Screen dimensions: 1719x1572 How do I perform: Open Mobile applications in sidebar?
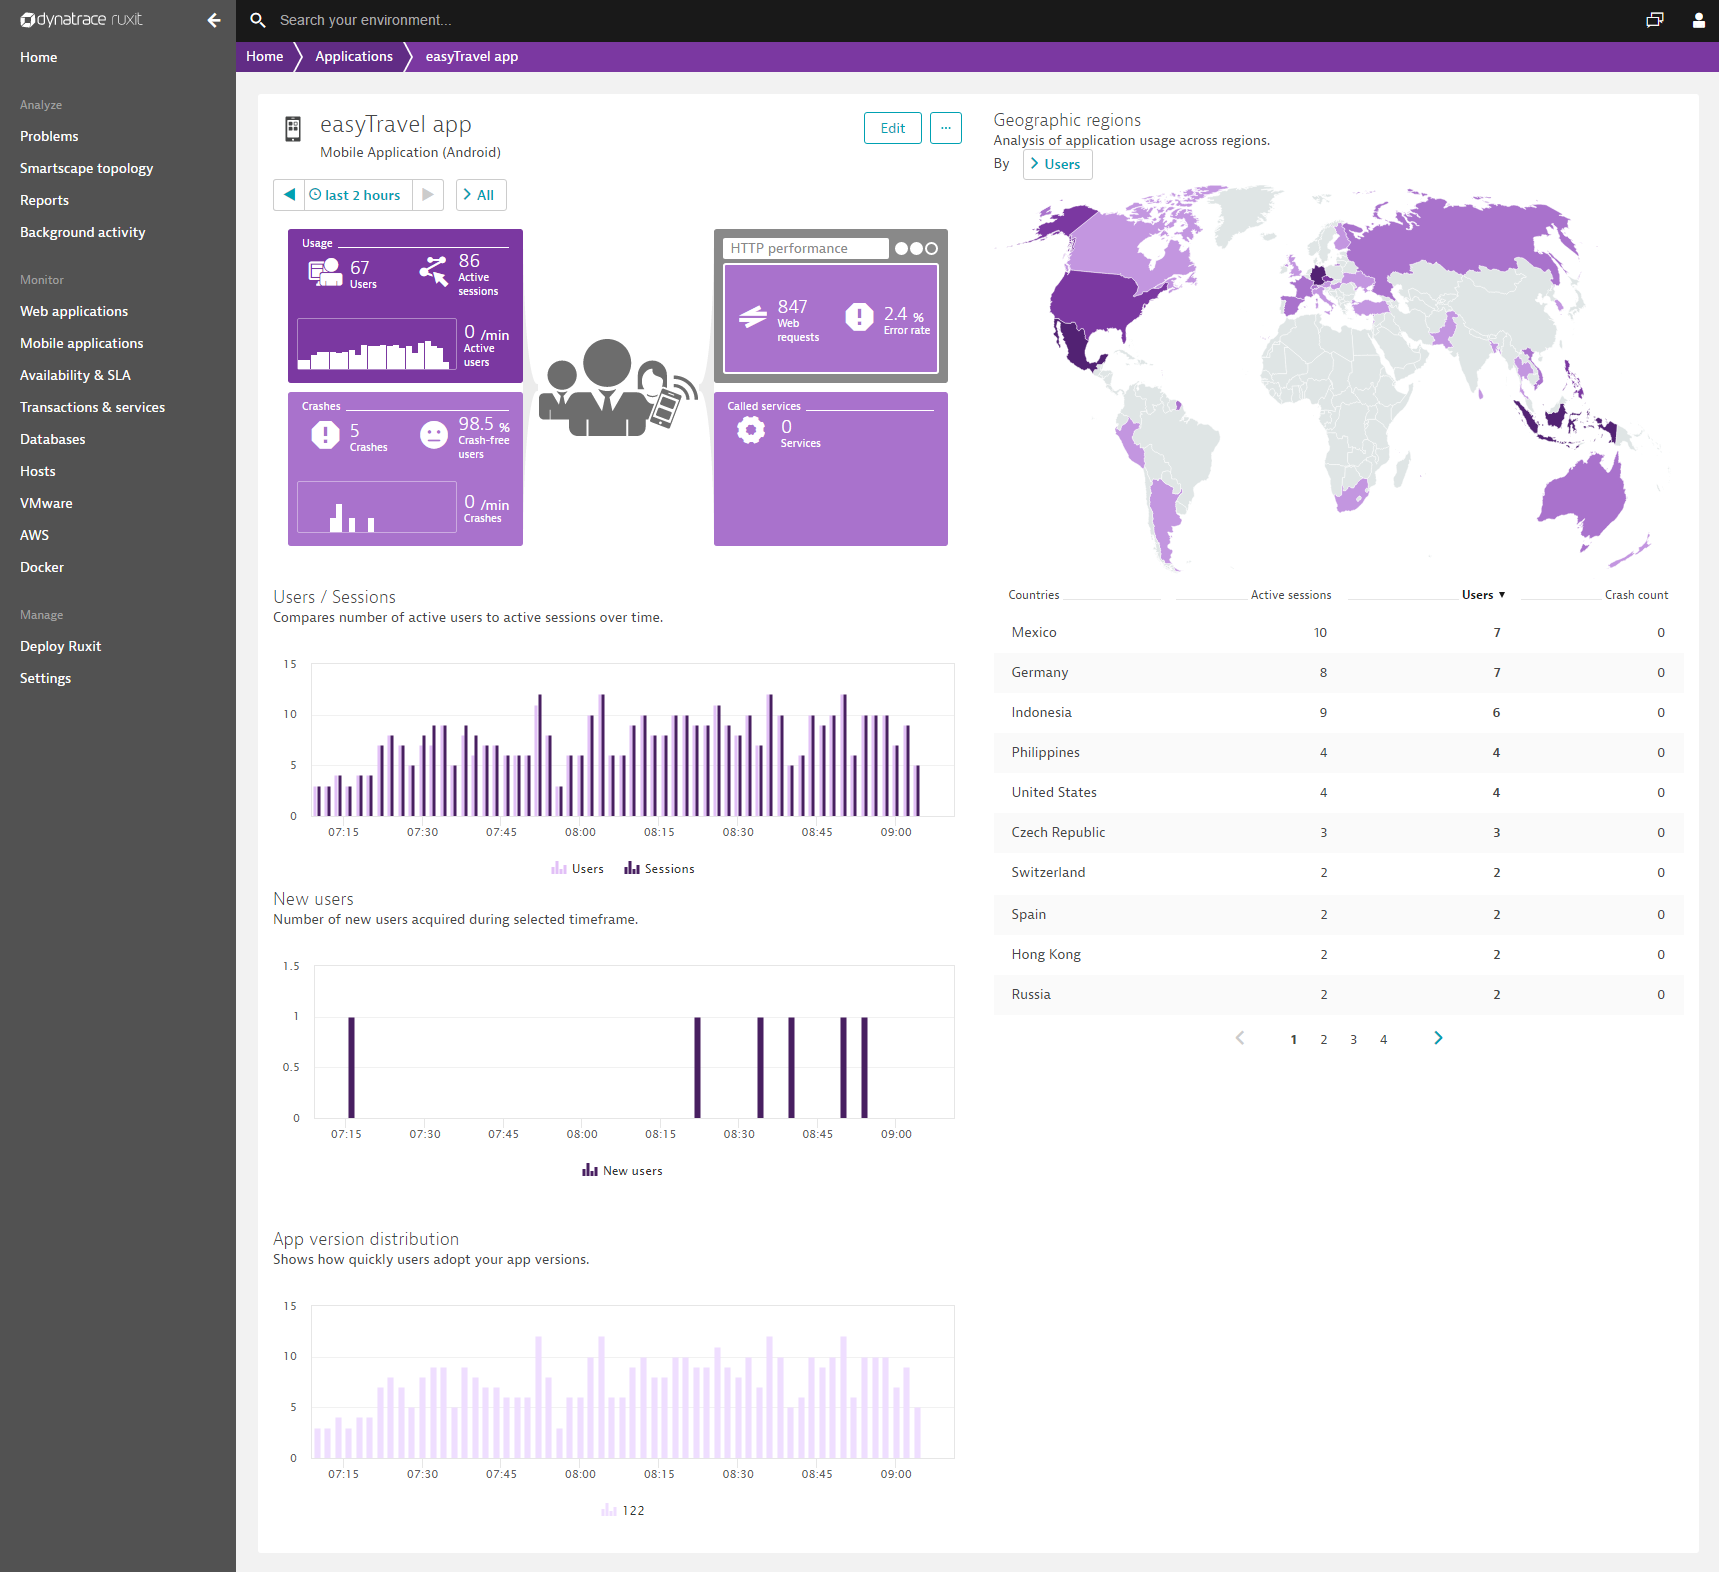click(x=82, y=343)
